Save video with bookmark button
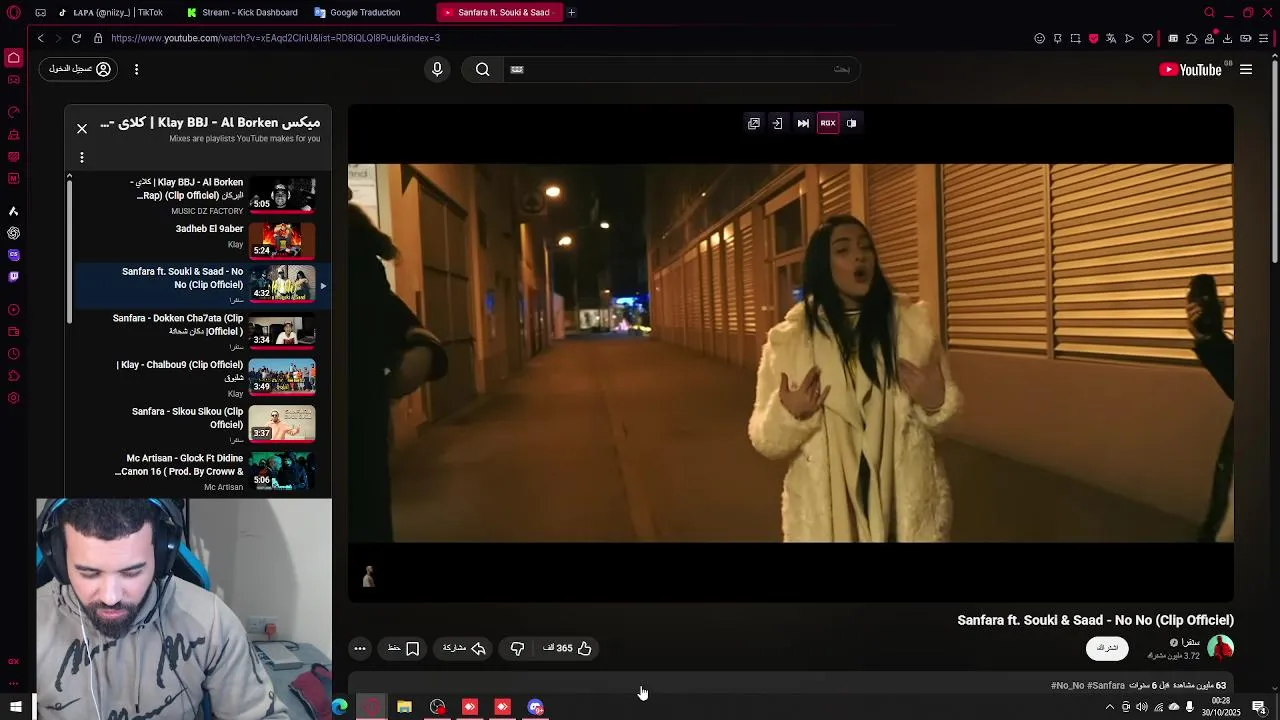This screenshot has height=720, width=1280. (x=403, y=648)
